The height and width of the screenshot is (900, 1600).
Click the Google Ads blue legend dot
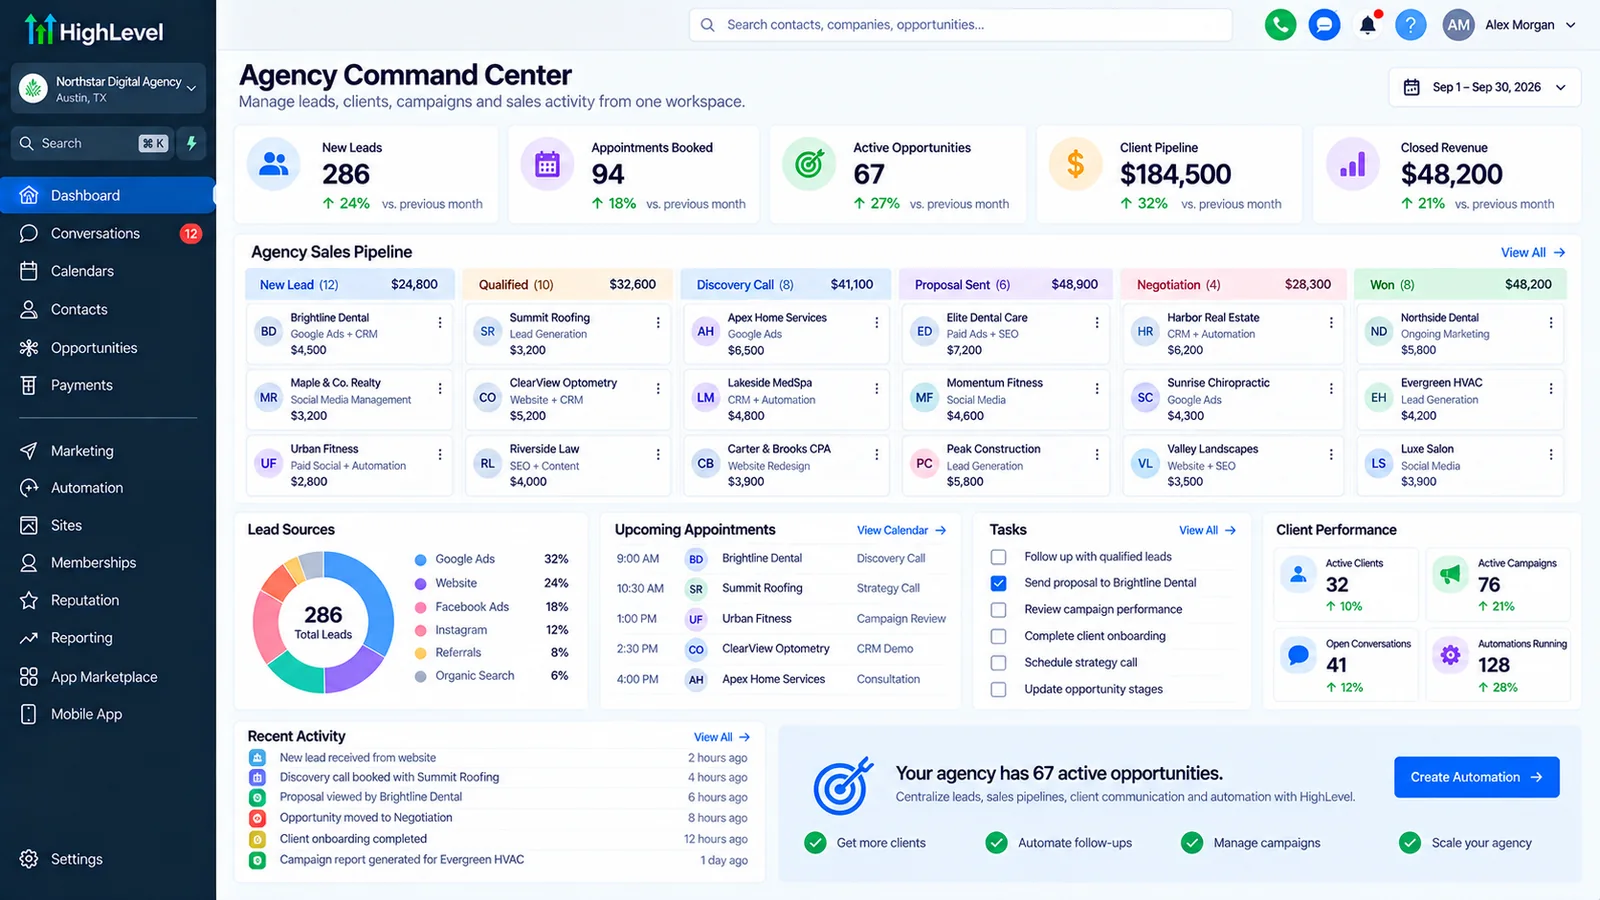coord(421,560)
